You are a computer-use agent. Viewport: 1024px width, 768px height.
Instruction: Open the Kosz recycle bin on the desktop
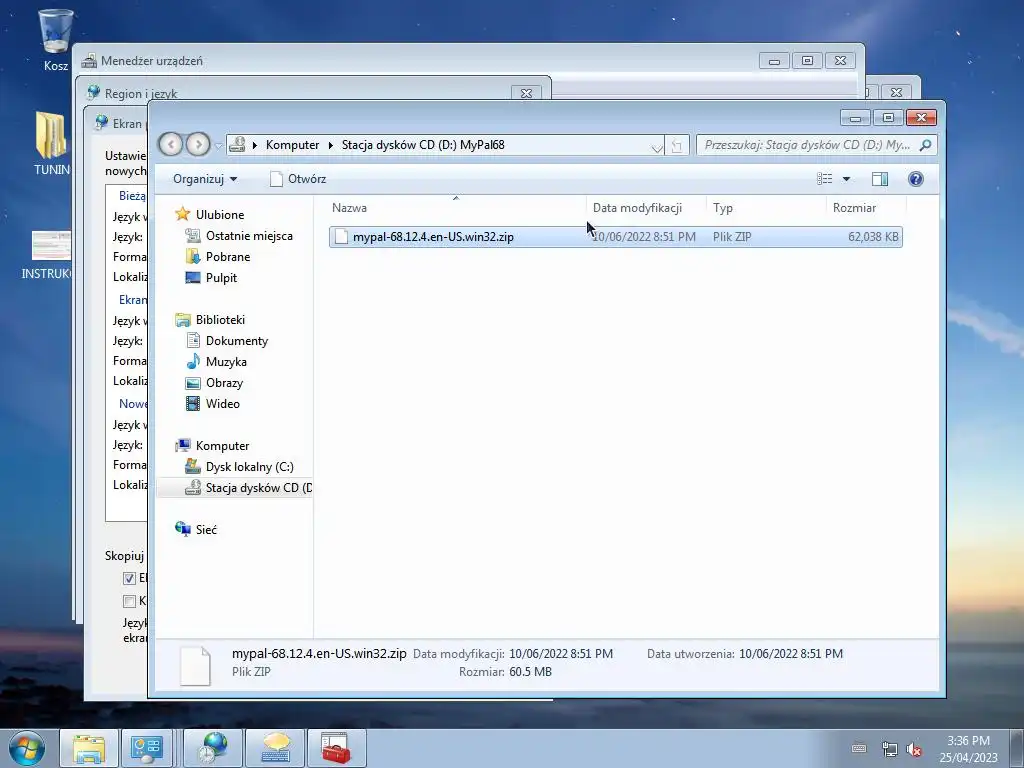[x=56, y=39]
